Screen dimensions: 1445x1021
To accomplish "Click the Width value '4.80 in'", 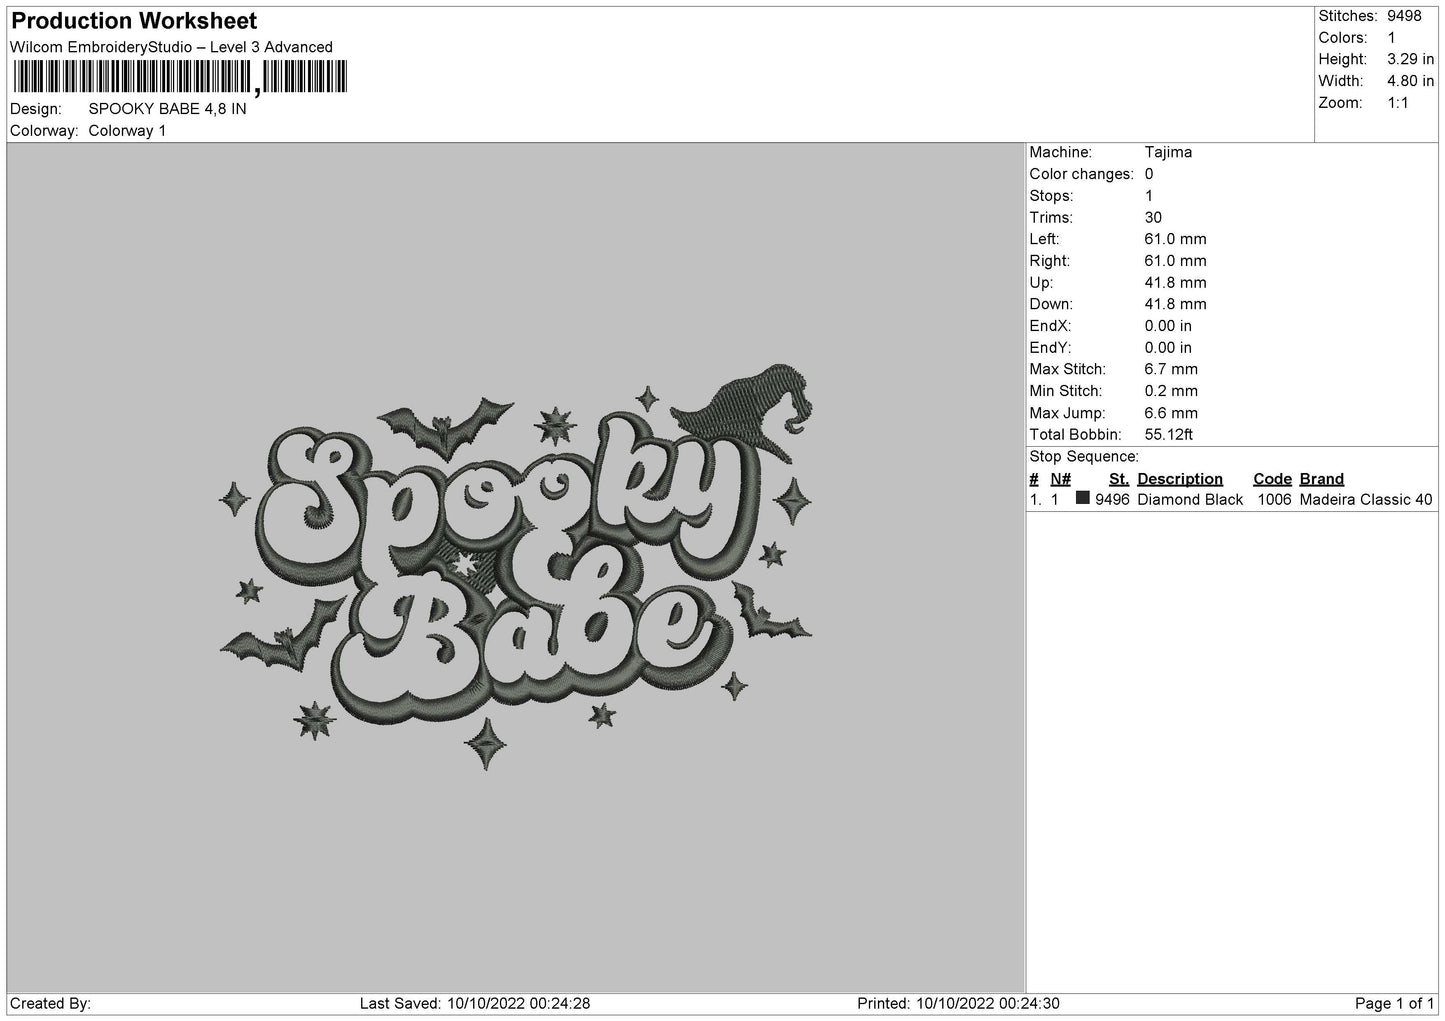I will 1410,81.
